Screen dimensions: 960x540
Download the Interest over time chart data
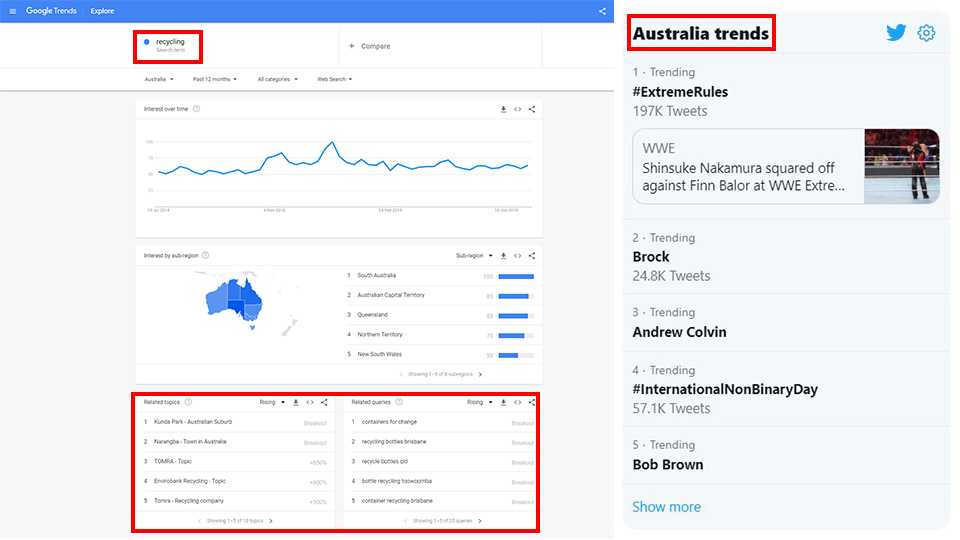[x=503, y=109]
